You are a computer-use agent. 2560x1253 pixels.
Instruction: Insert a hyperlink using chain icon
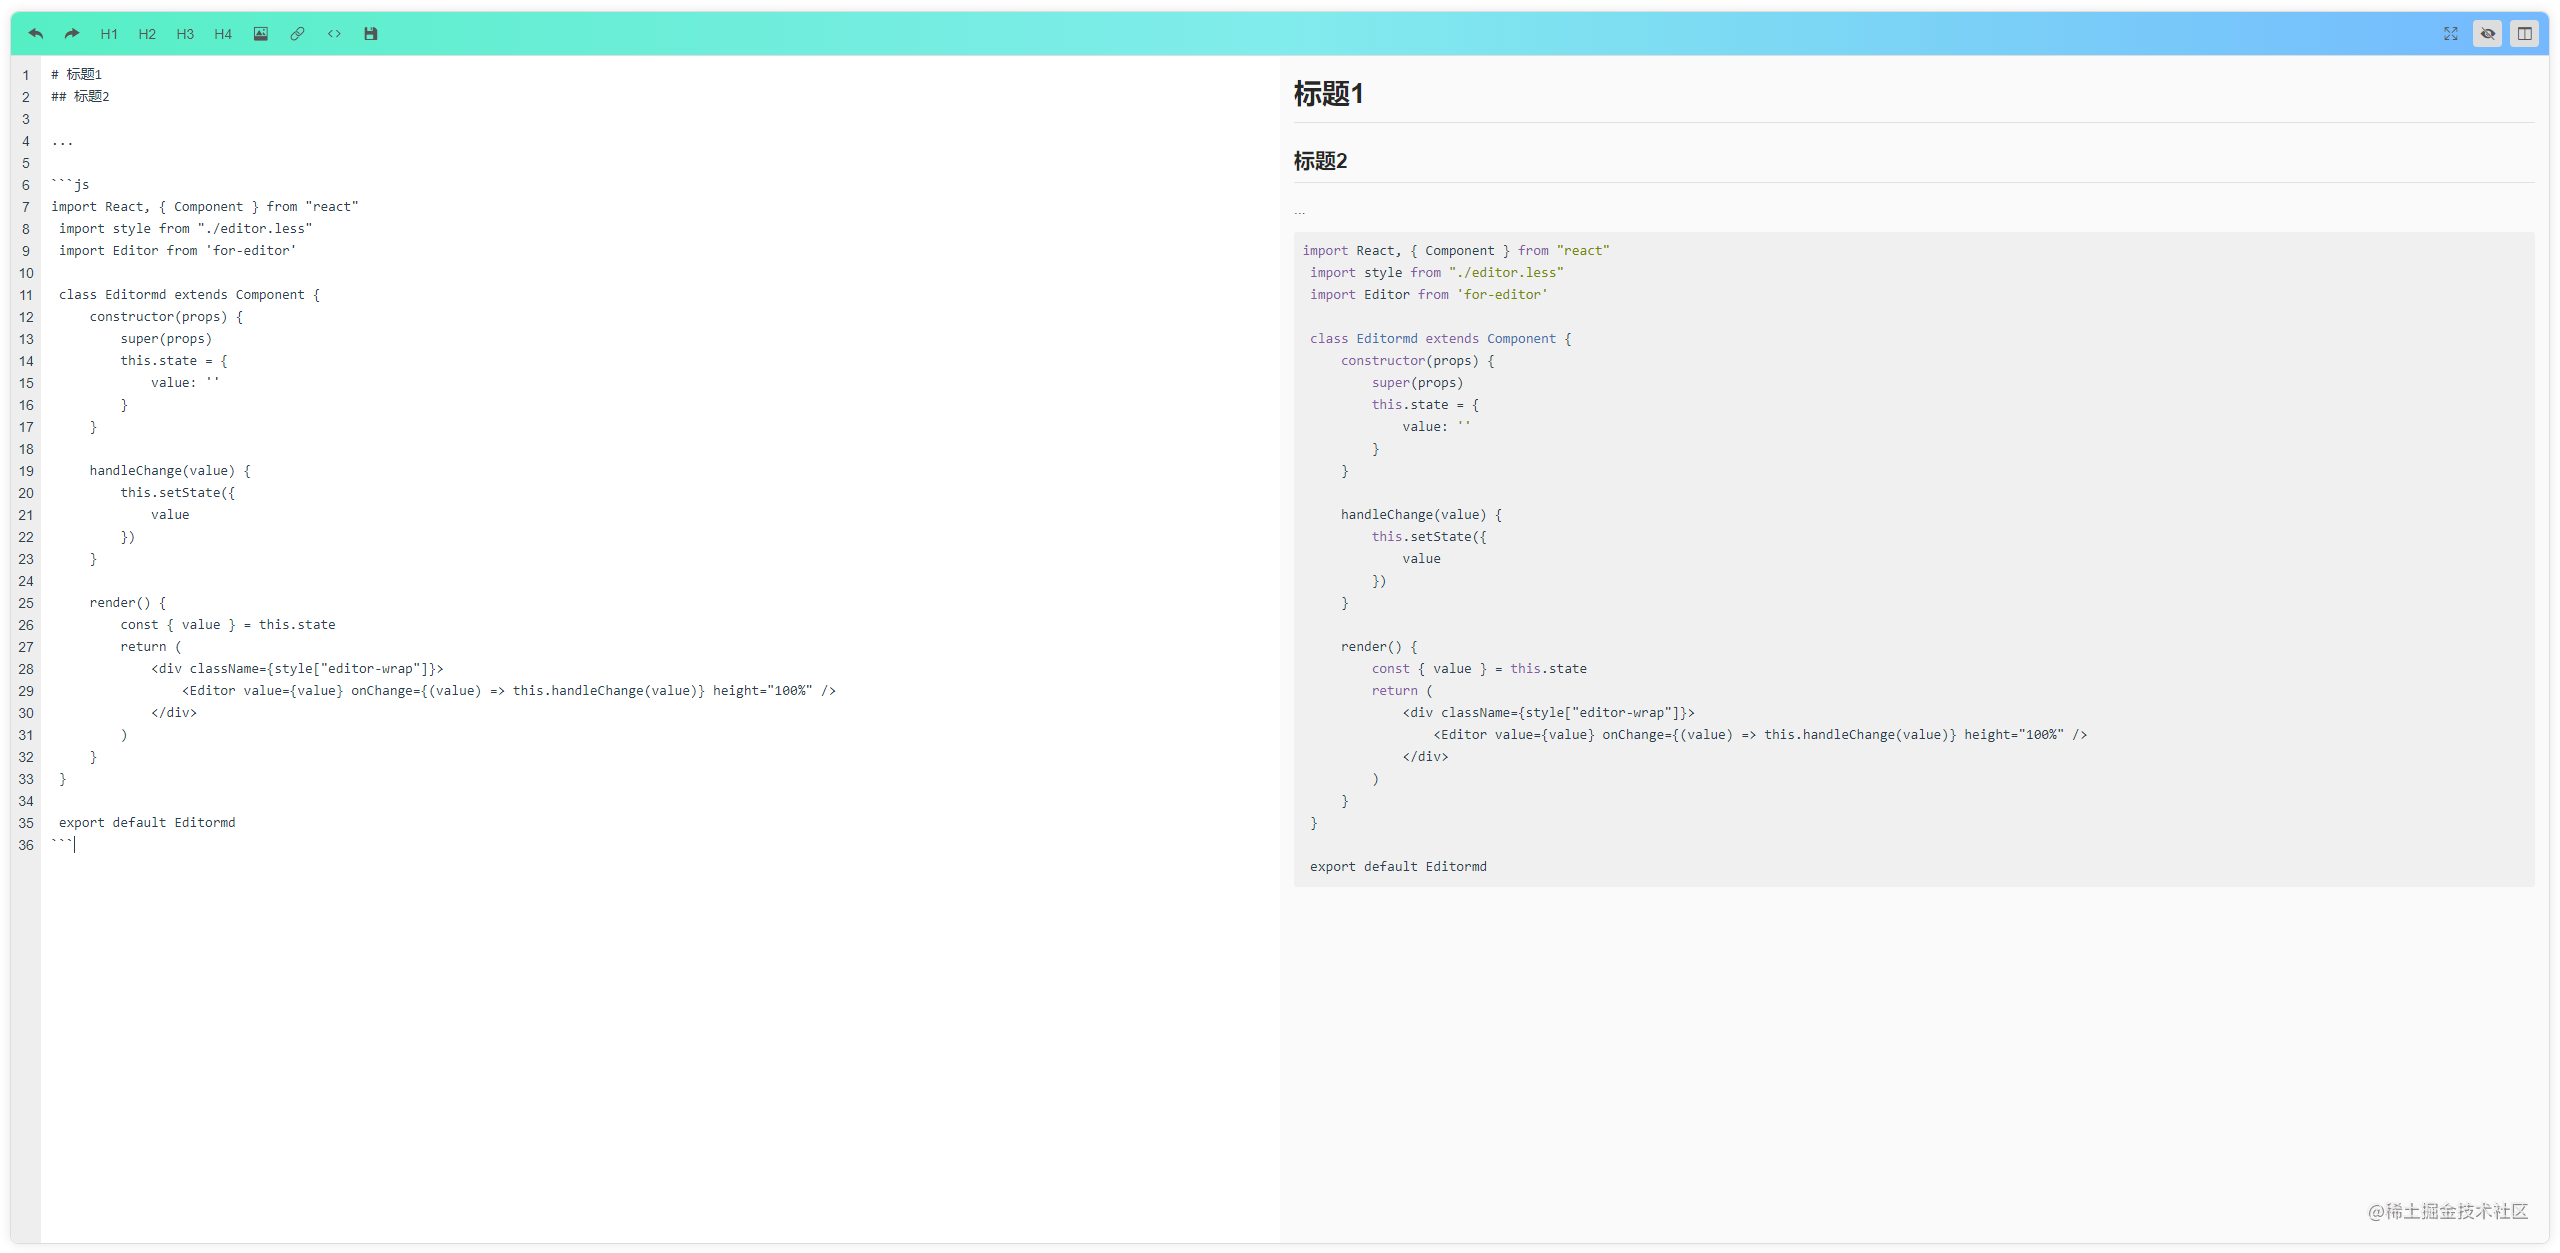click(297, 34)
